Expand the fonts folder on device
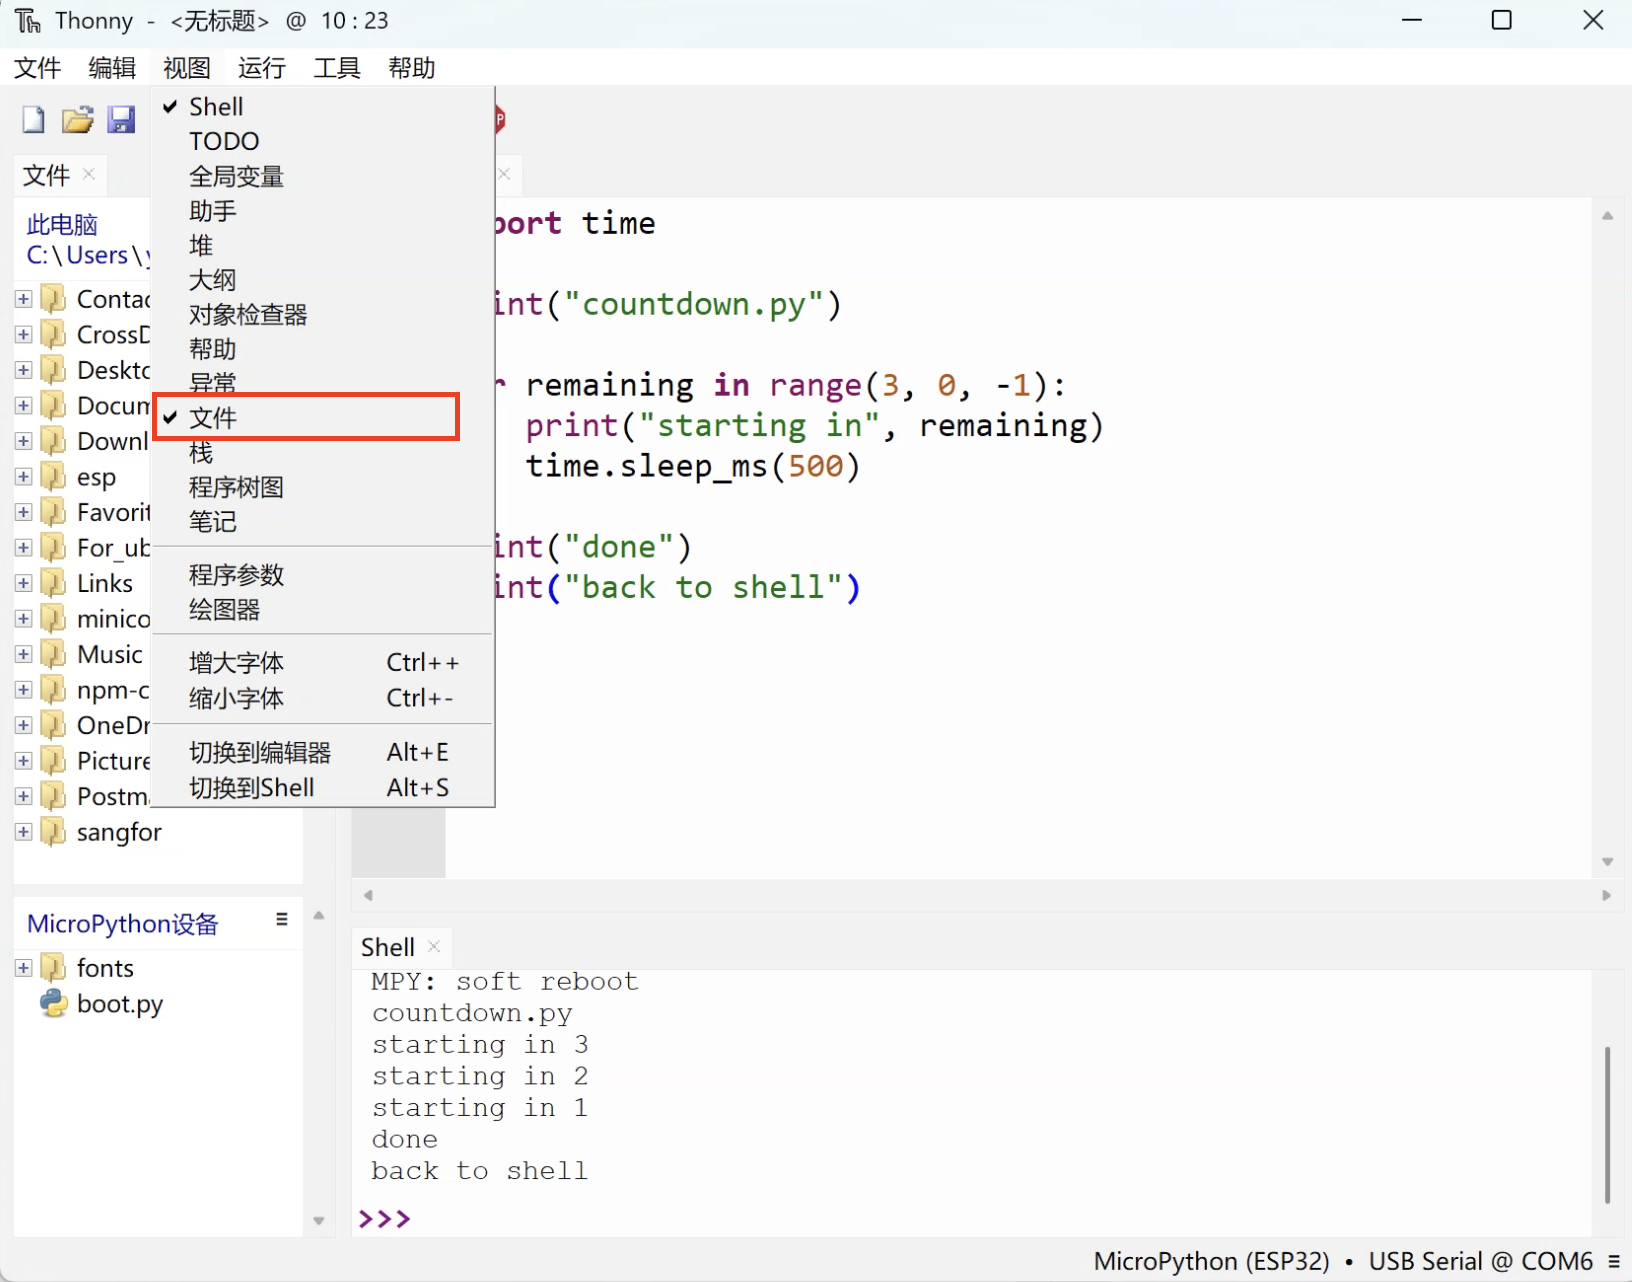The height and width of the screenshot is (1282, 1632). coord(24,968)
